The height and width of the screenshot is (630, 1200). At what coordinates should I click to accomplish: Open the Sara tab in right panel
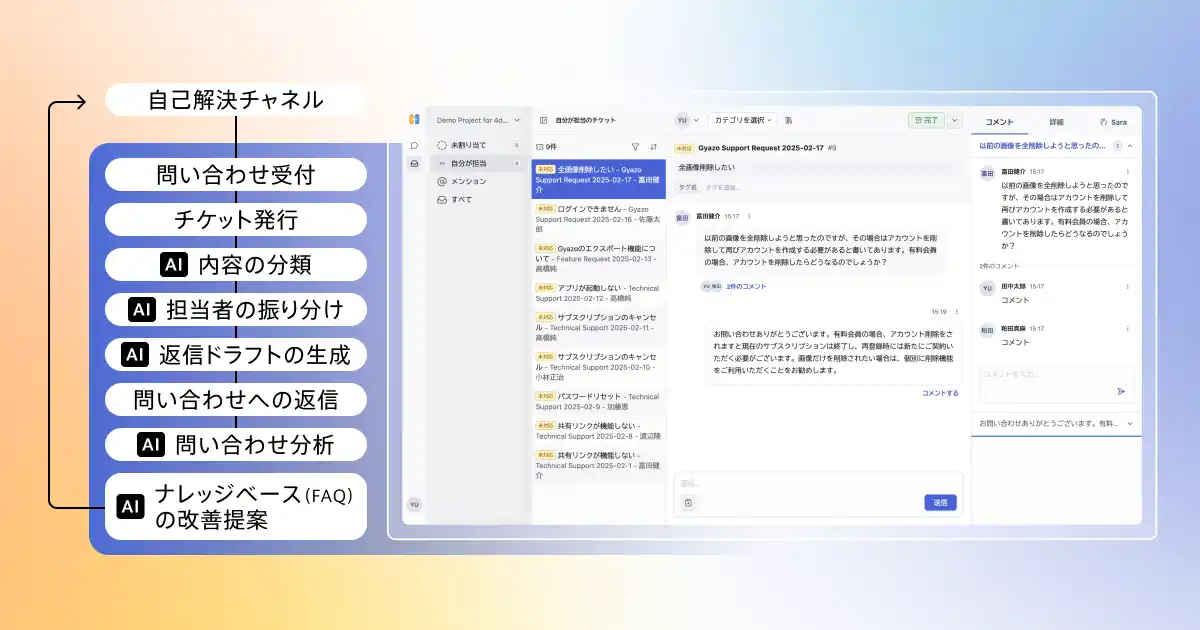pyautogui.click(x=1112, y=121)
